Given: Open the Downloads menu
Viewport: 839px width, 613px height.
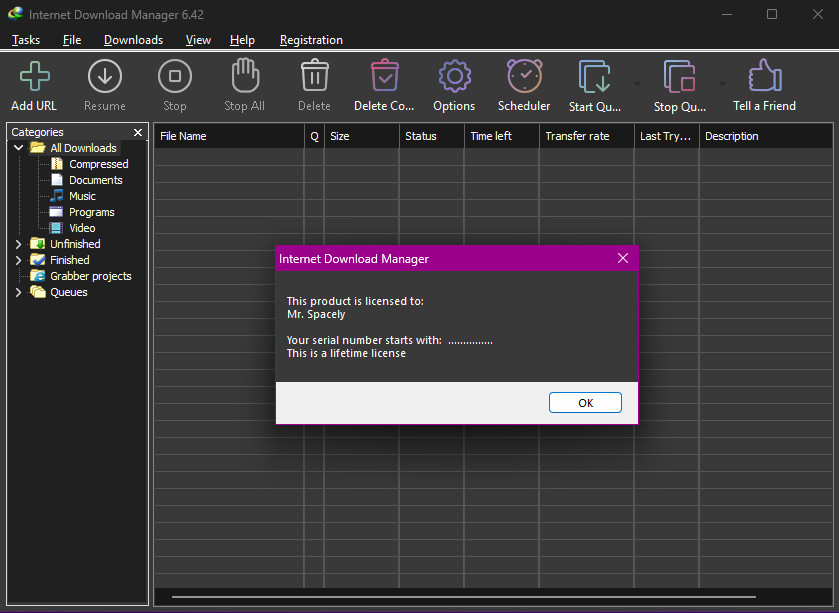Looking at the screenshot, I should click(133, 40).
